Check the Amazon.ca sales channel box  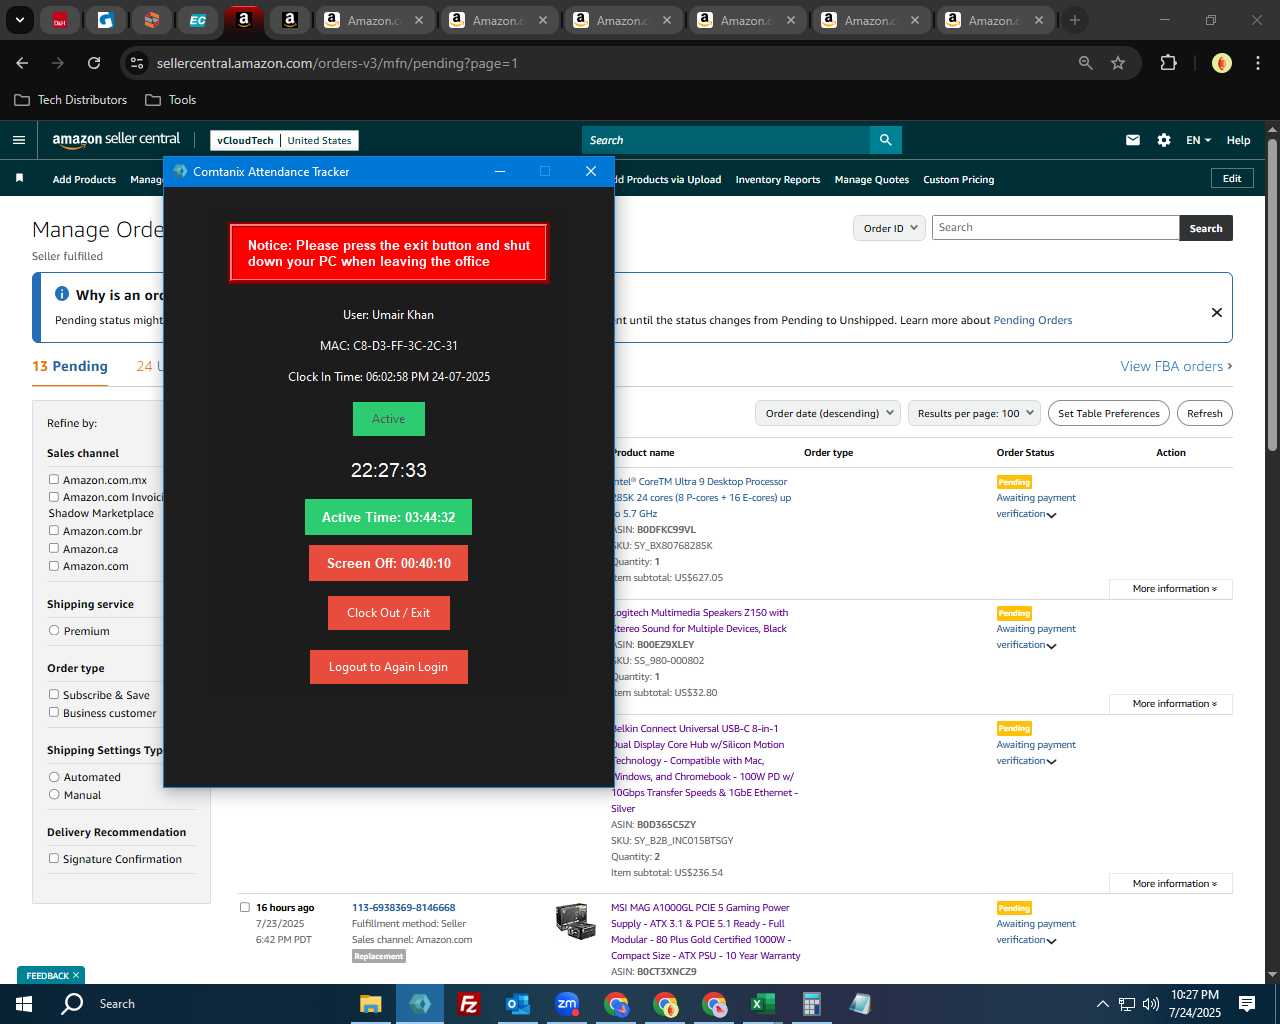tap(54, 548)
